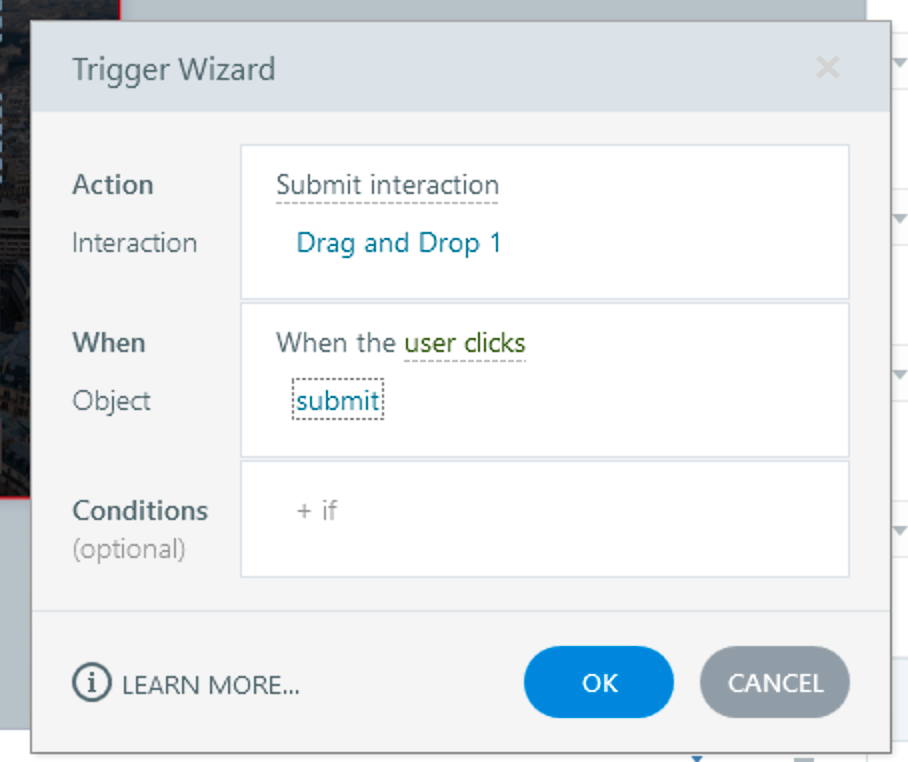
Task: Click the When label
Action: pos(109,343)
